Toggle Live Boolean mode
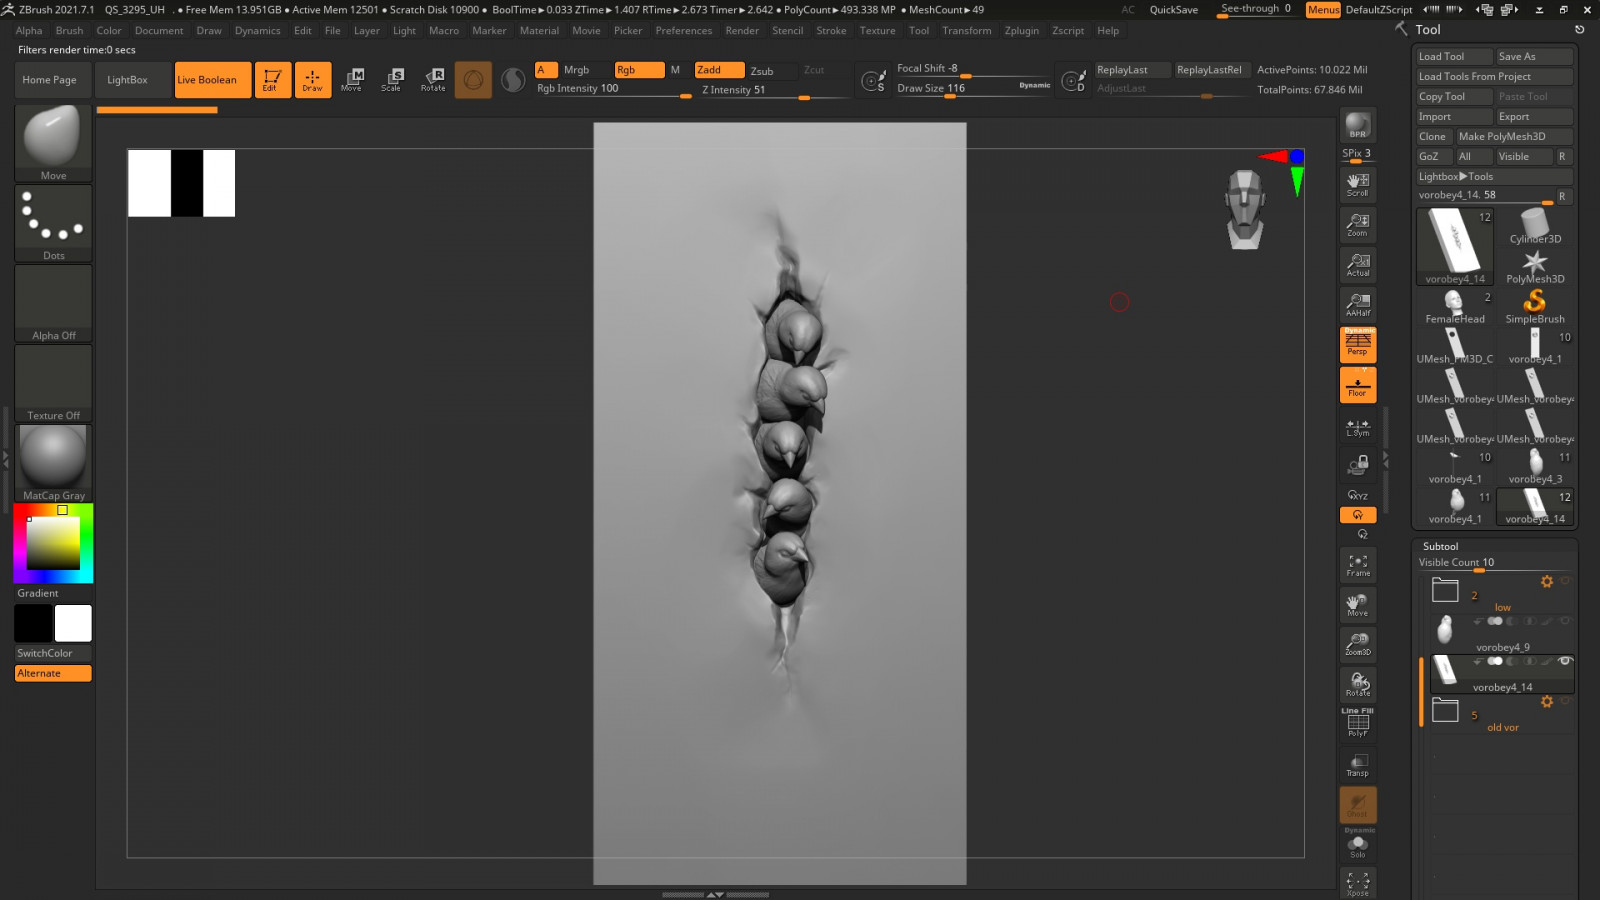This screenshot has height=900, width=1600. click(x=212, y=80)
